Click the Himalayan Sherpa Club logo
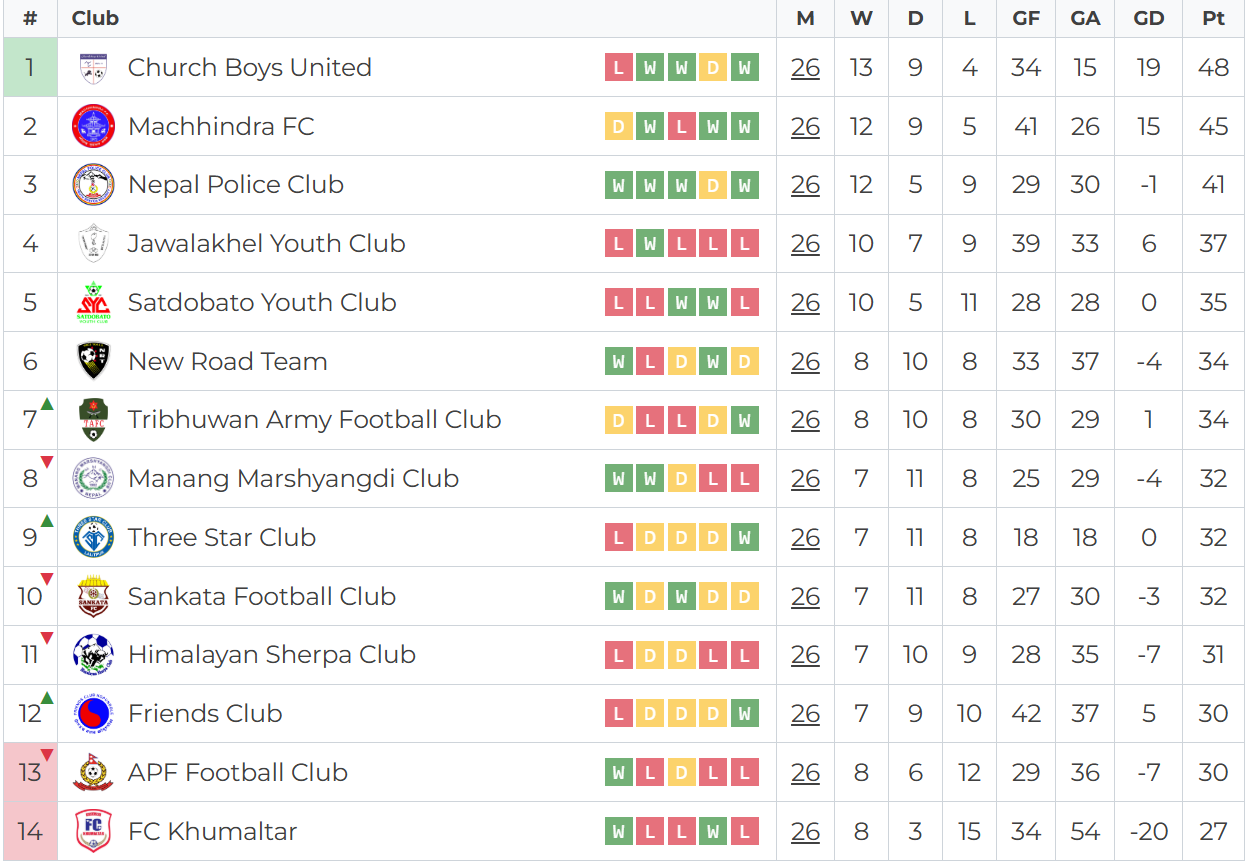 point(93,655)
